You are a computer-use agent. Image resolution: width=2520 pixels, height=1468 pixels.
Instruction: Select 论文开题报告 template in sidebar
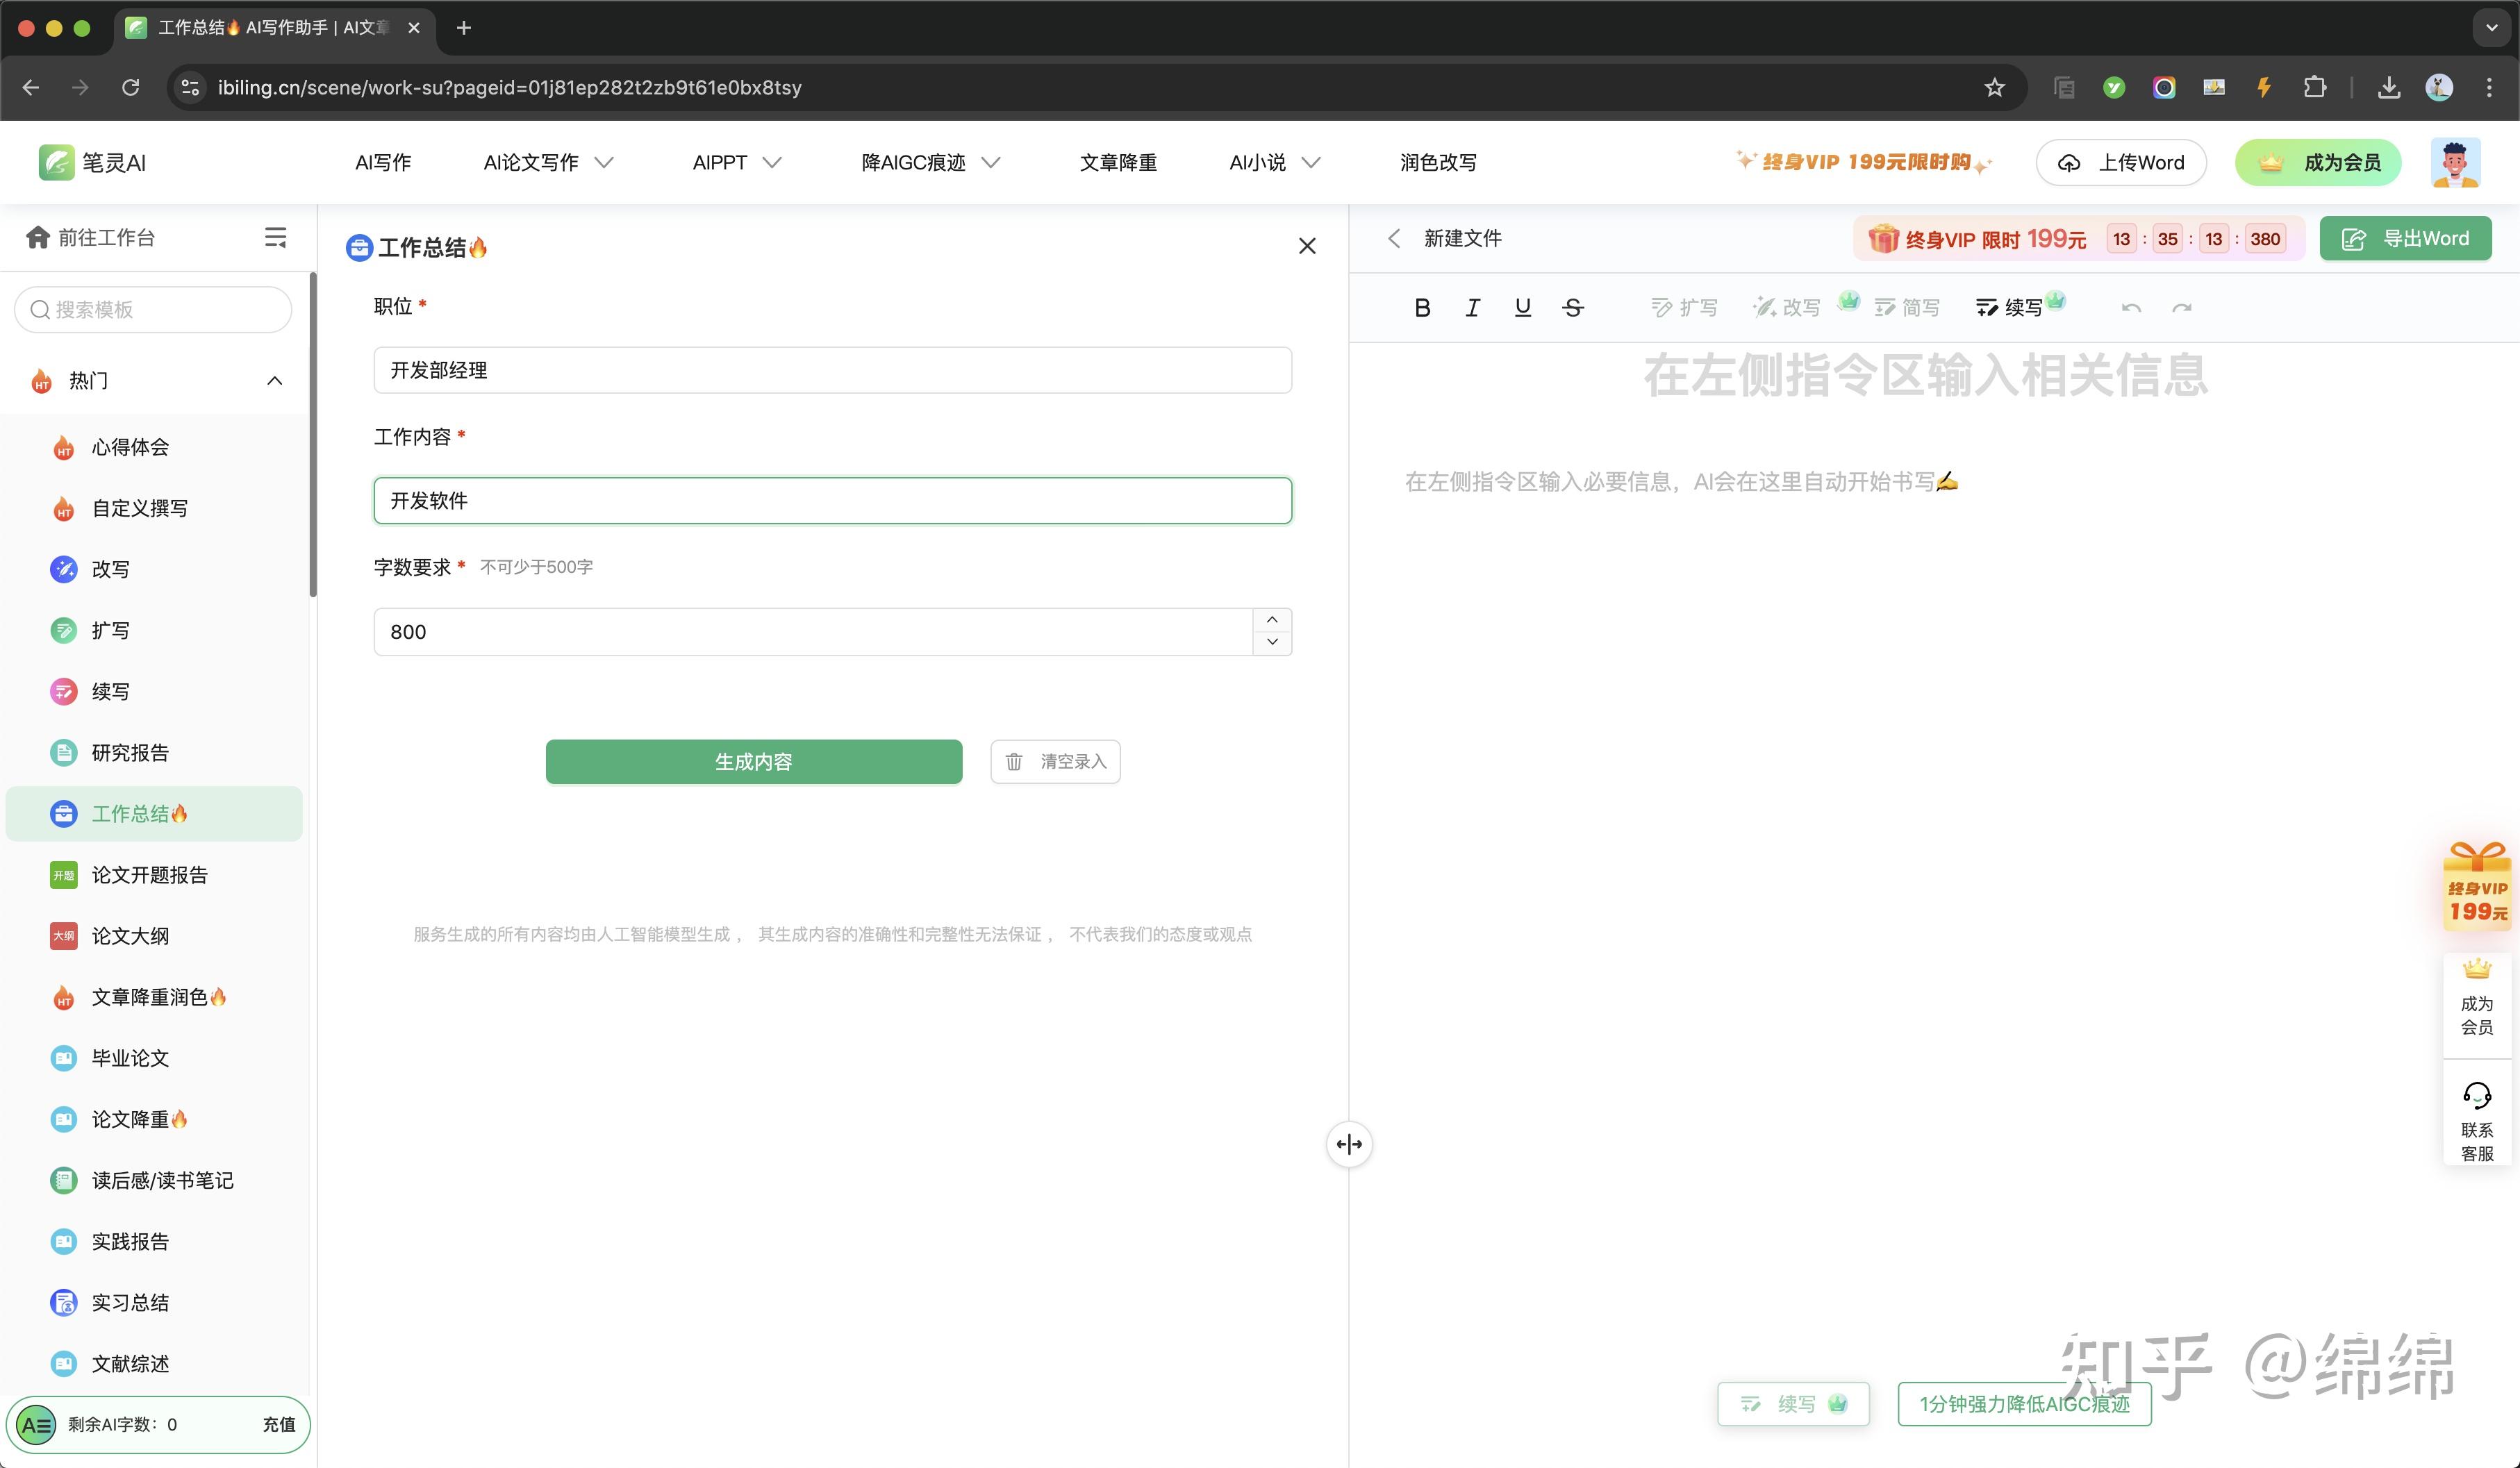(150, 875)
